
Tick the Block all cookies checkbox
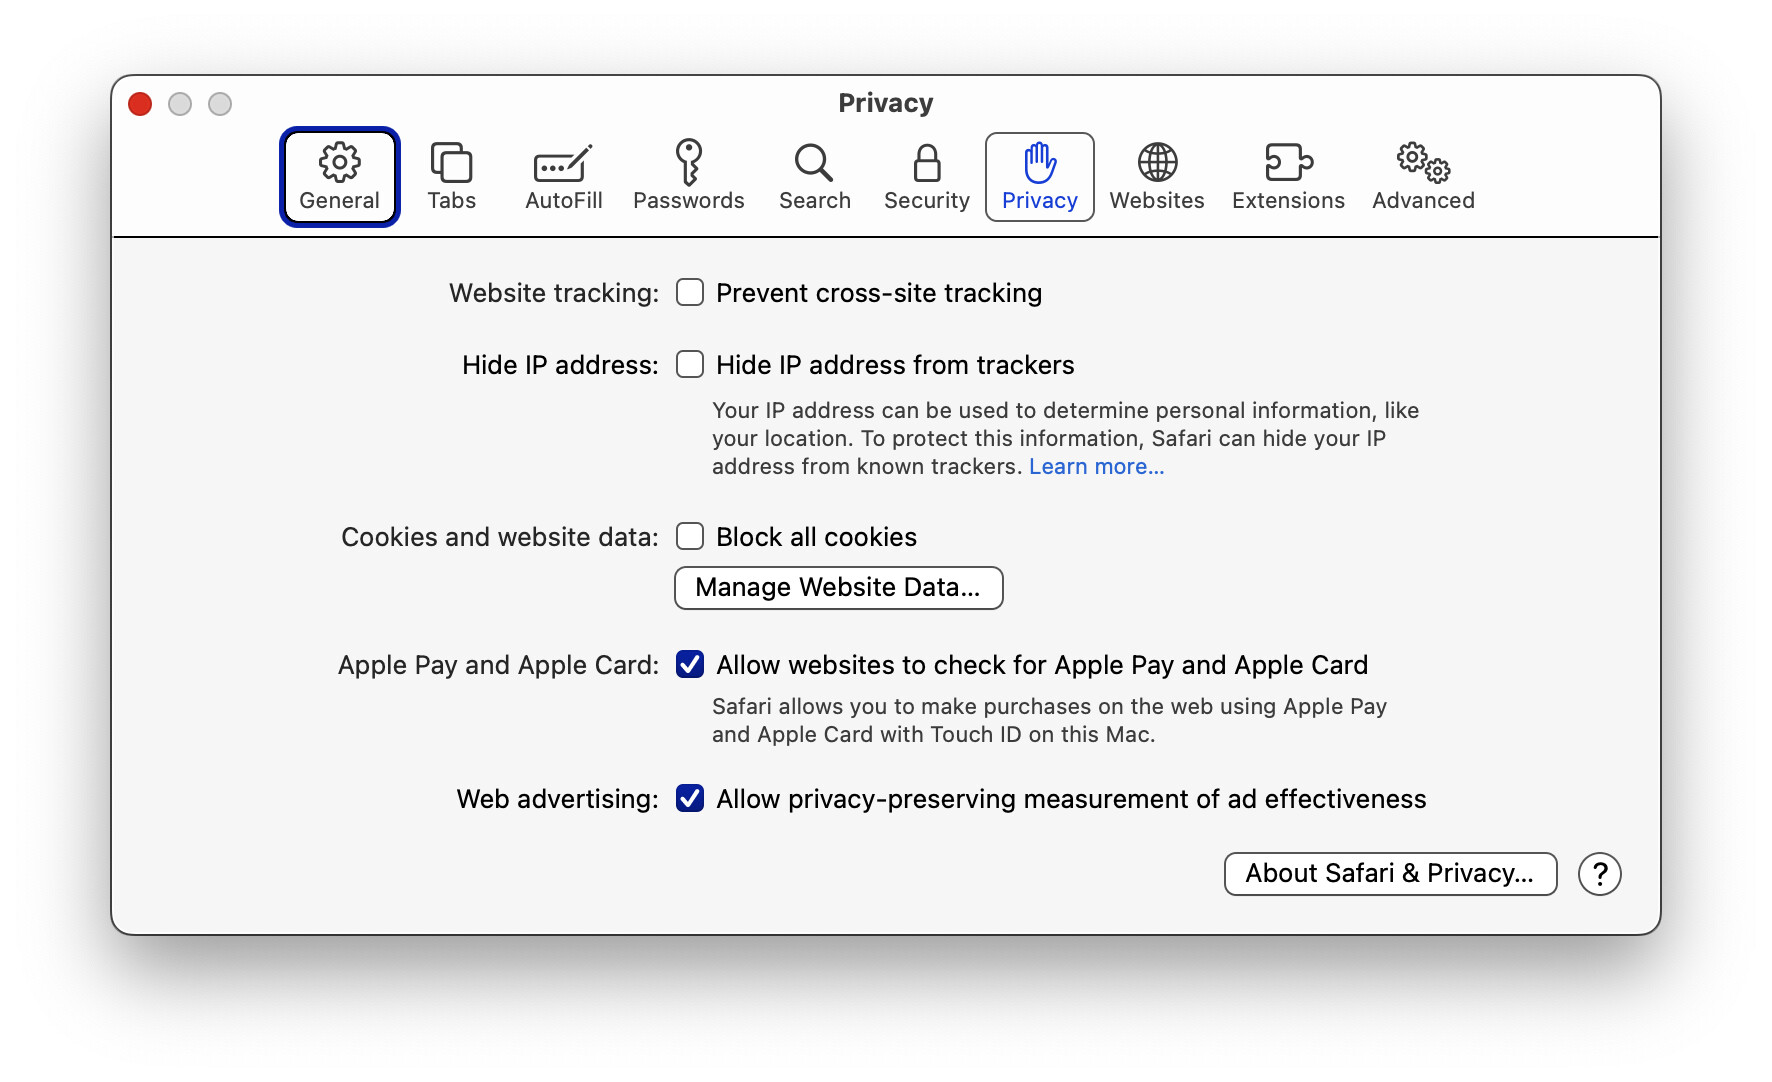click(x=690, y=537)
